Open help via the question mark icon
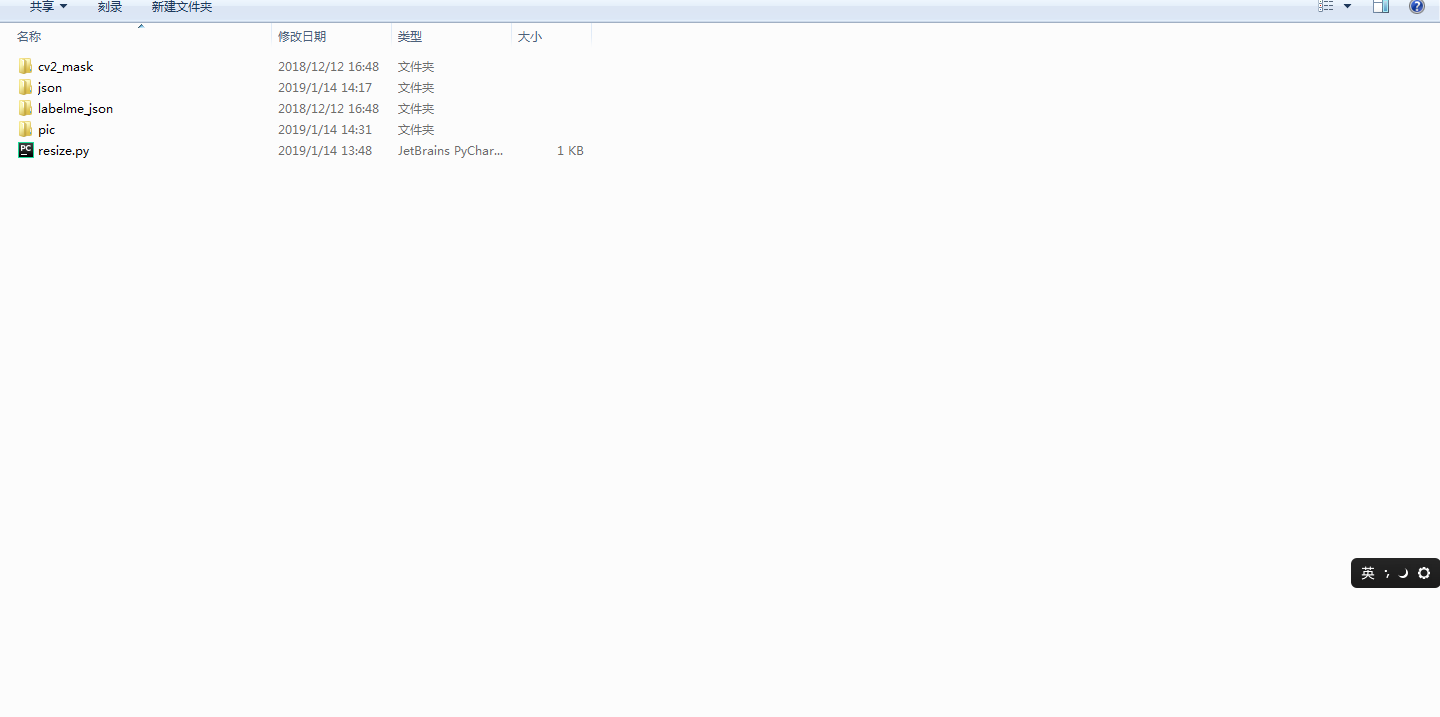1440x717 pixels. pyautogui.click(x=1417, y=6)
